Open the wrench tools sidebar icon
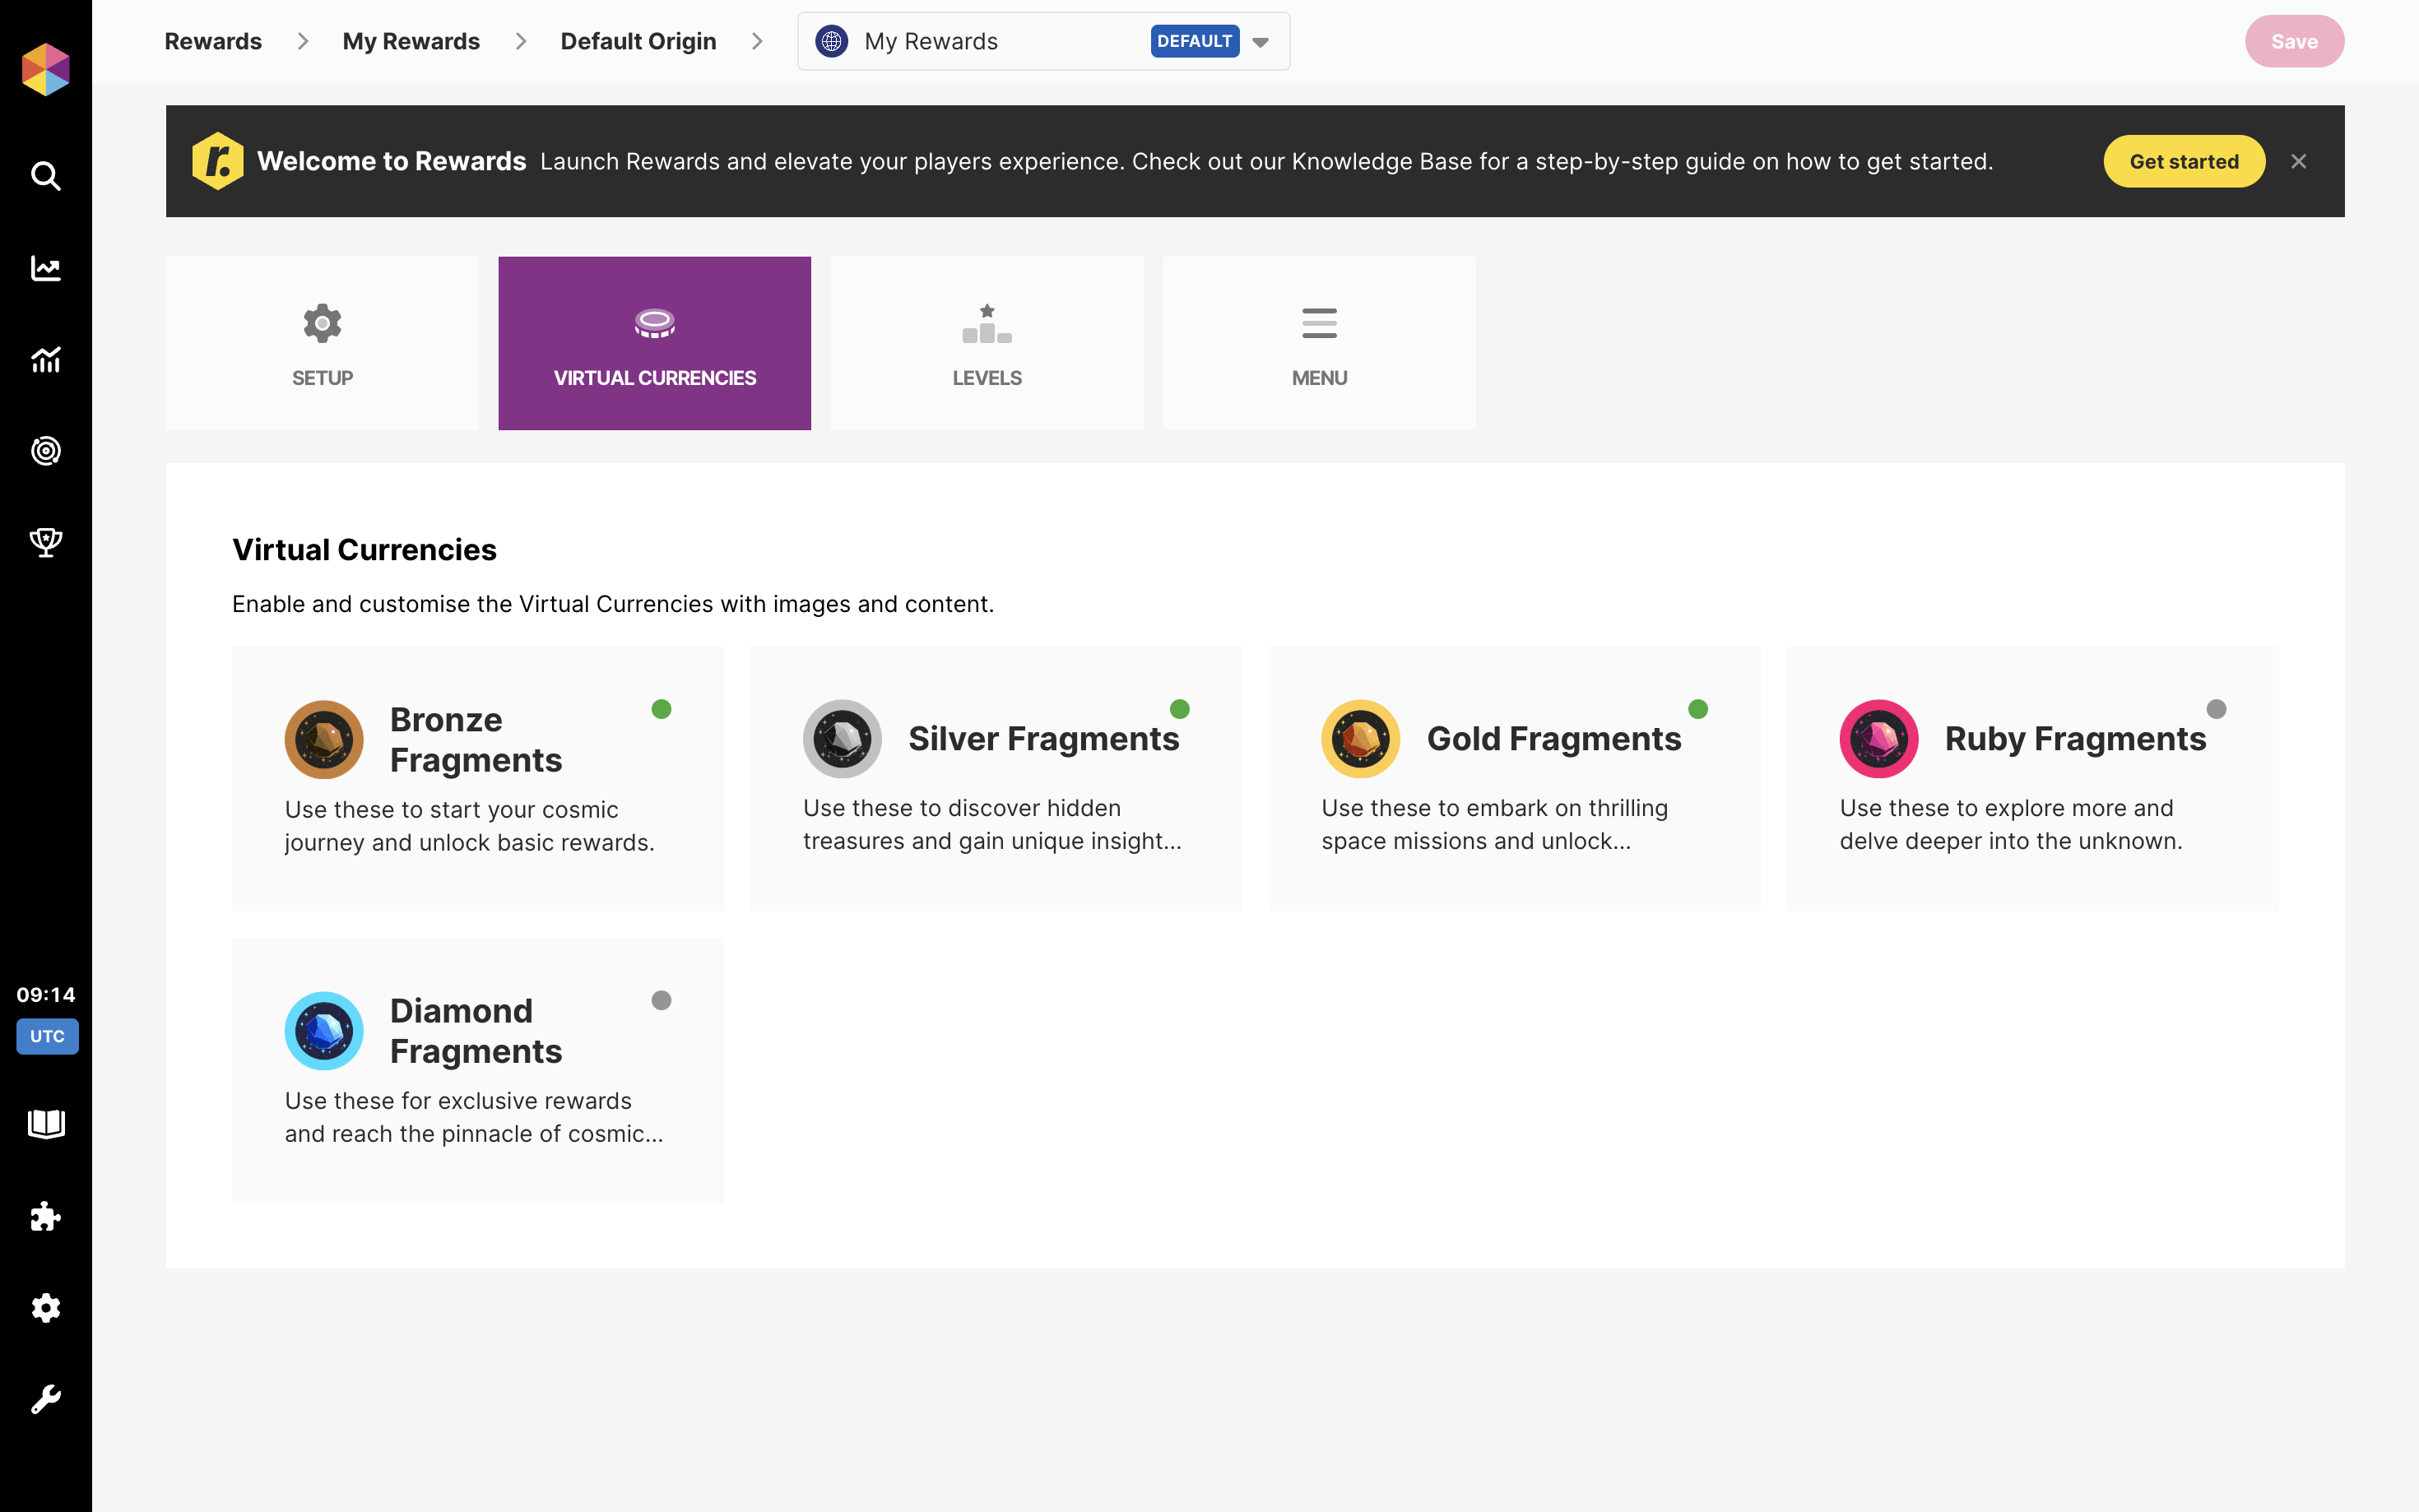The height and width of the screenshot is (1512, 2419). click(x=46, y=1399)
